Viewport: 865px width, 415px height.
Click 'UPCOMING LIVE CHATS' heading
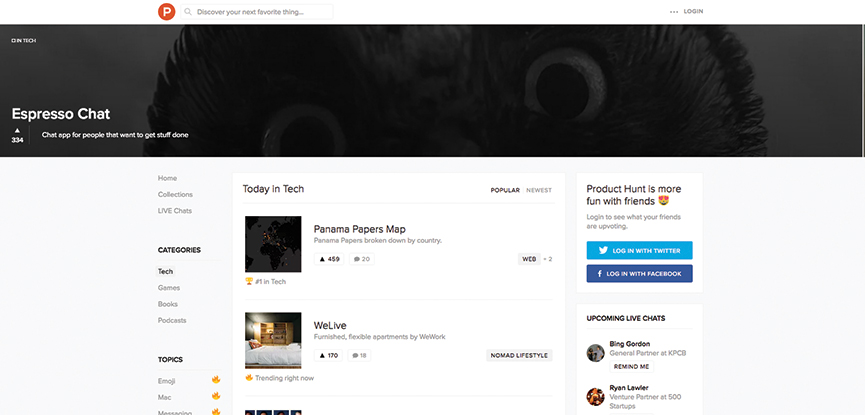pyautogui.click(x=626, y=318)
